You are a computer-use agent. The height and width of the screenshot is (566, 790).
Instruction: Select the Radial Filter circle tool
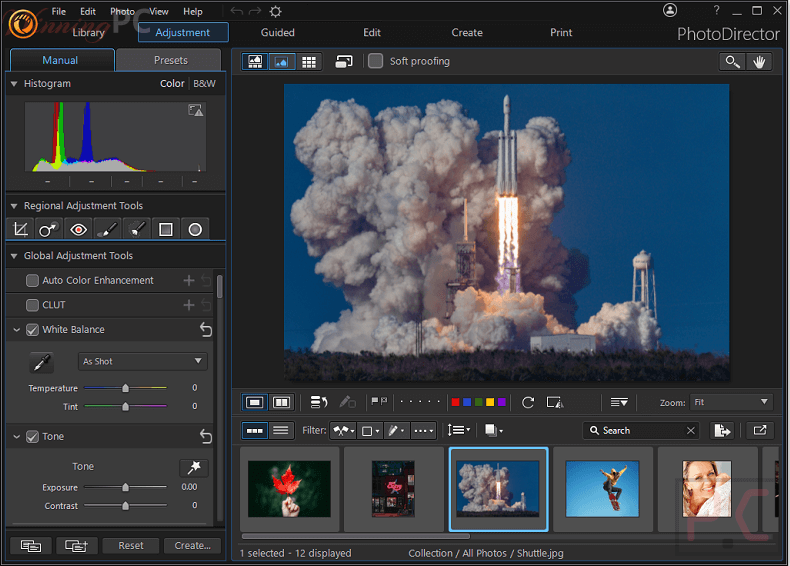click(195, 229)
